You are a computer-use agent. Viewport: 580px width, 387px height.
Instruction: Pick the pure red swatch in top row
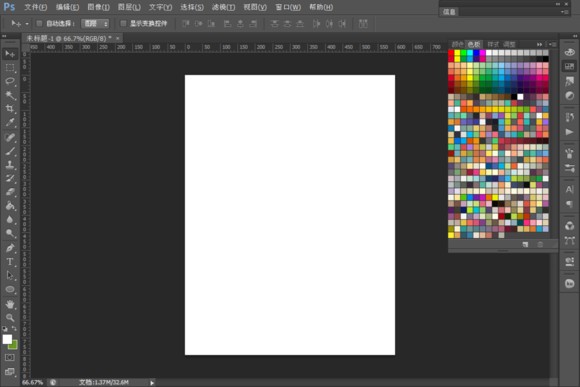(451, 53)
